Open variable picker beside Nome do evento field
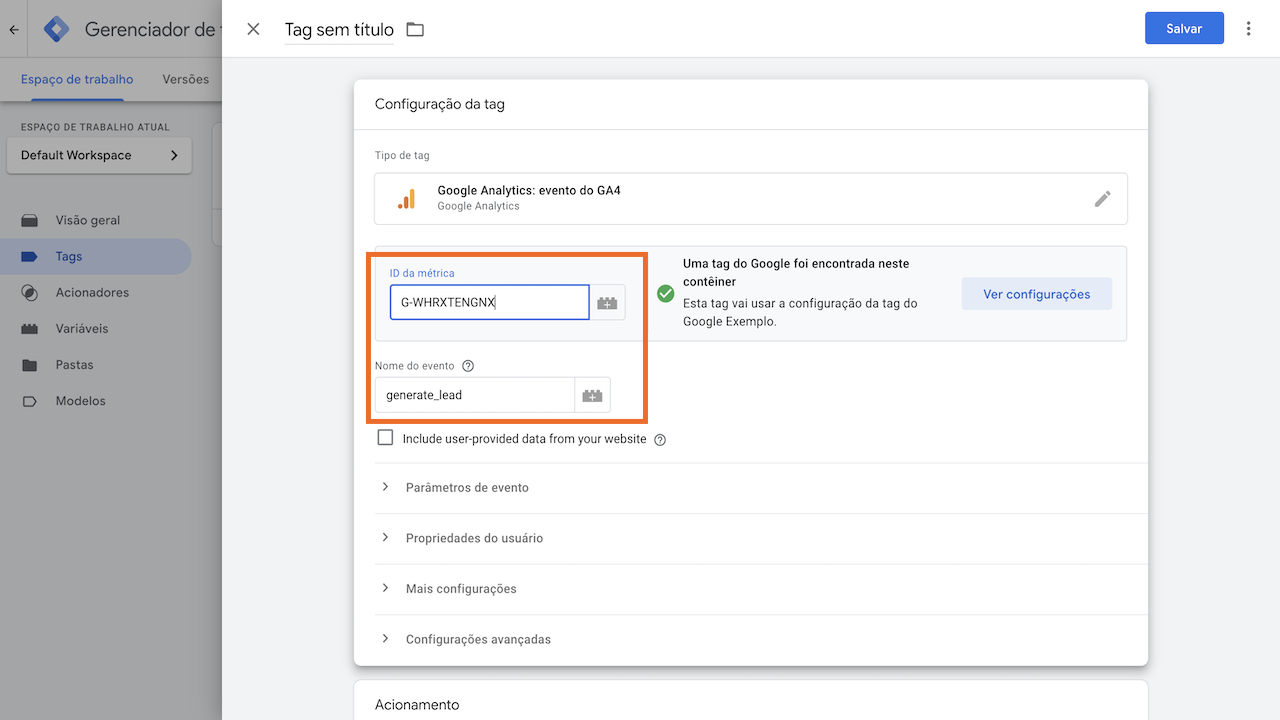 click(592, 394)
